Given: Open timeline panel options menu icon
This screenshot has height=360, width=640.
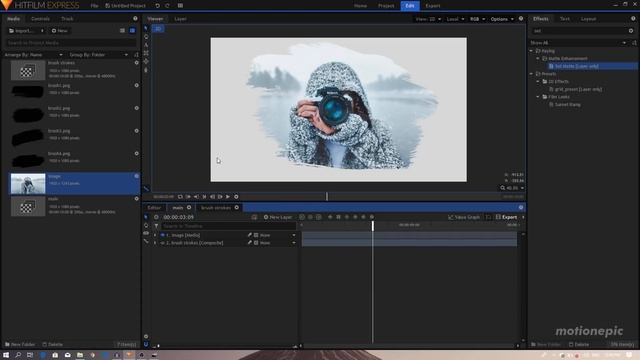Looking at the screenshot, I should (521, 207).
